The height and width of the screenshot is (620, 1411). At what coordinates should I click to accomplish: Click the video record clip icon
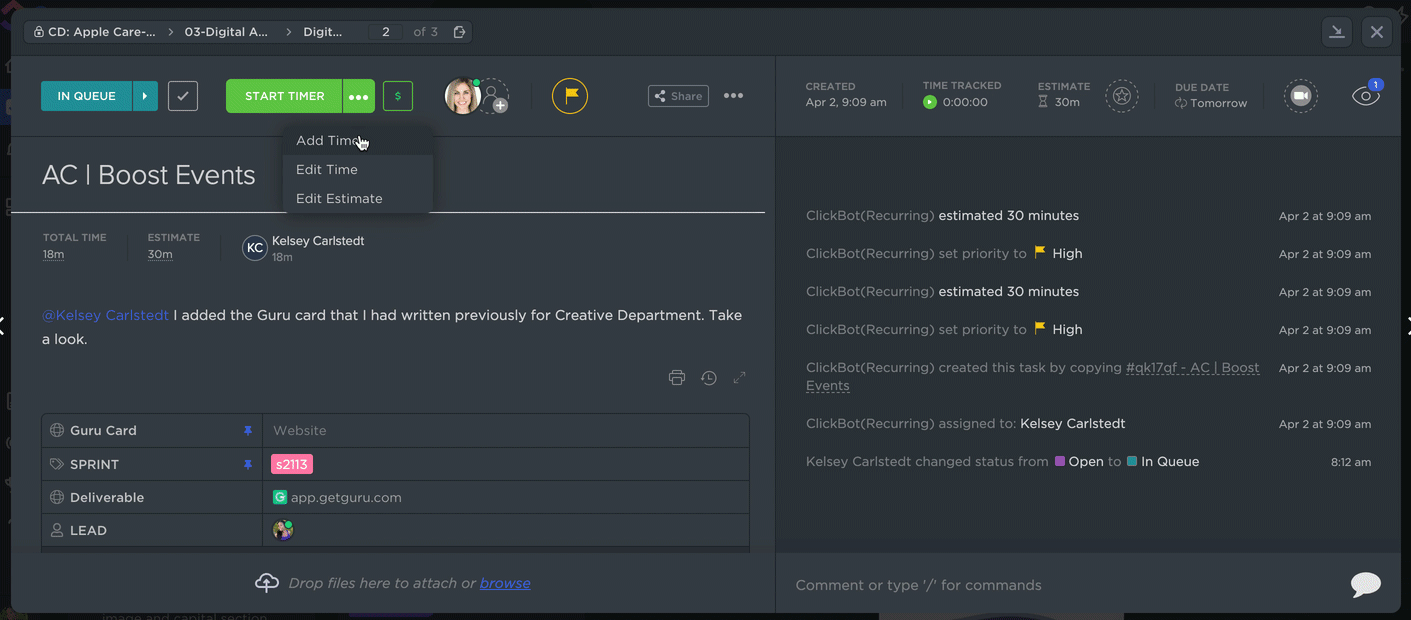pos(1300,96)
